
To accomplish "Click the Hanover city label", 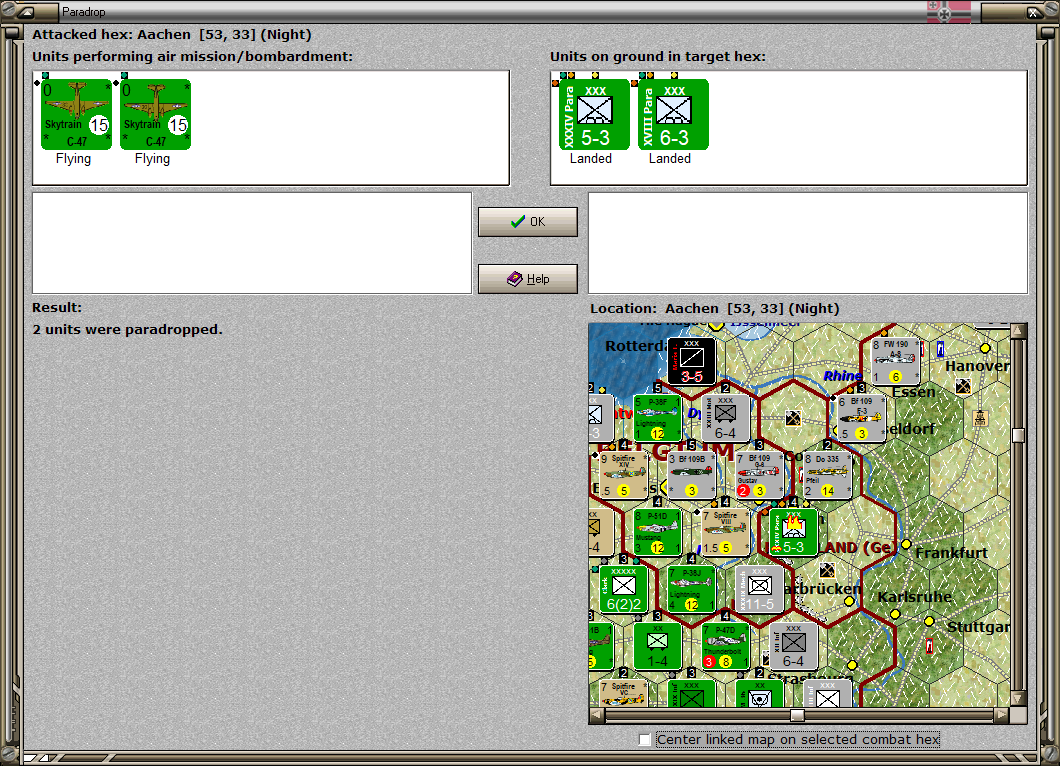I will click(977, 366).
